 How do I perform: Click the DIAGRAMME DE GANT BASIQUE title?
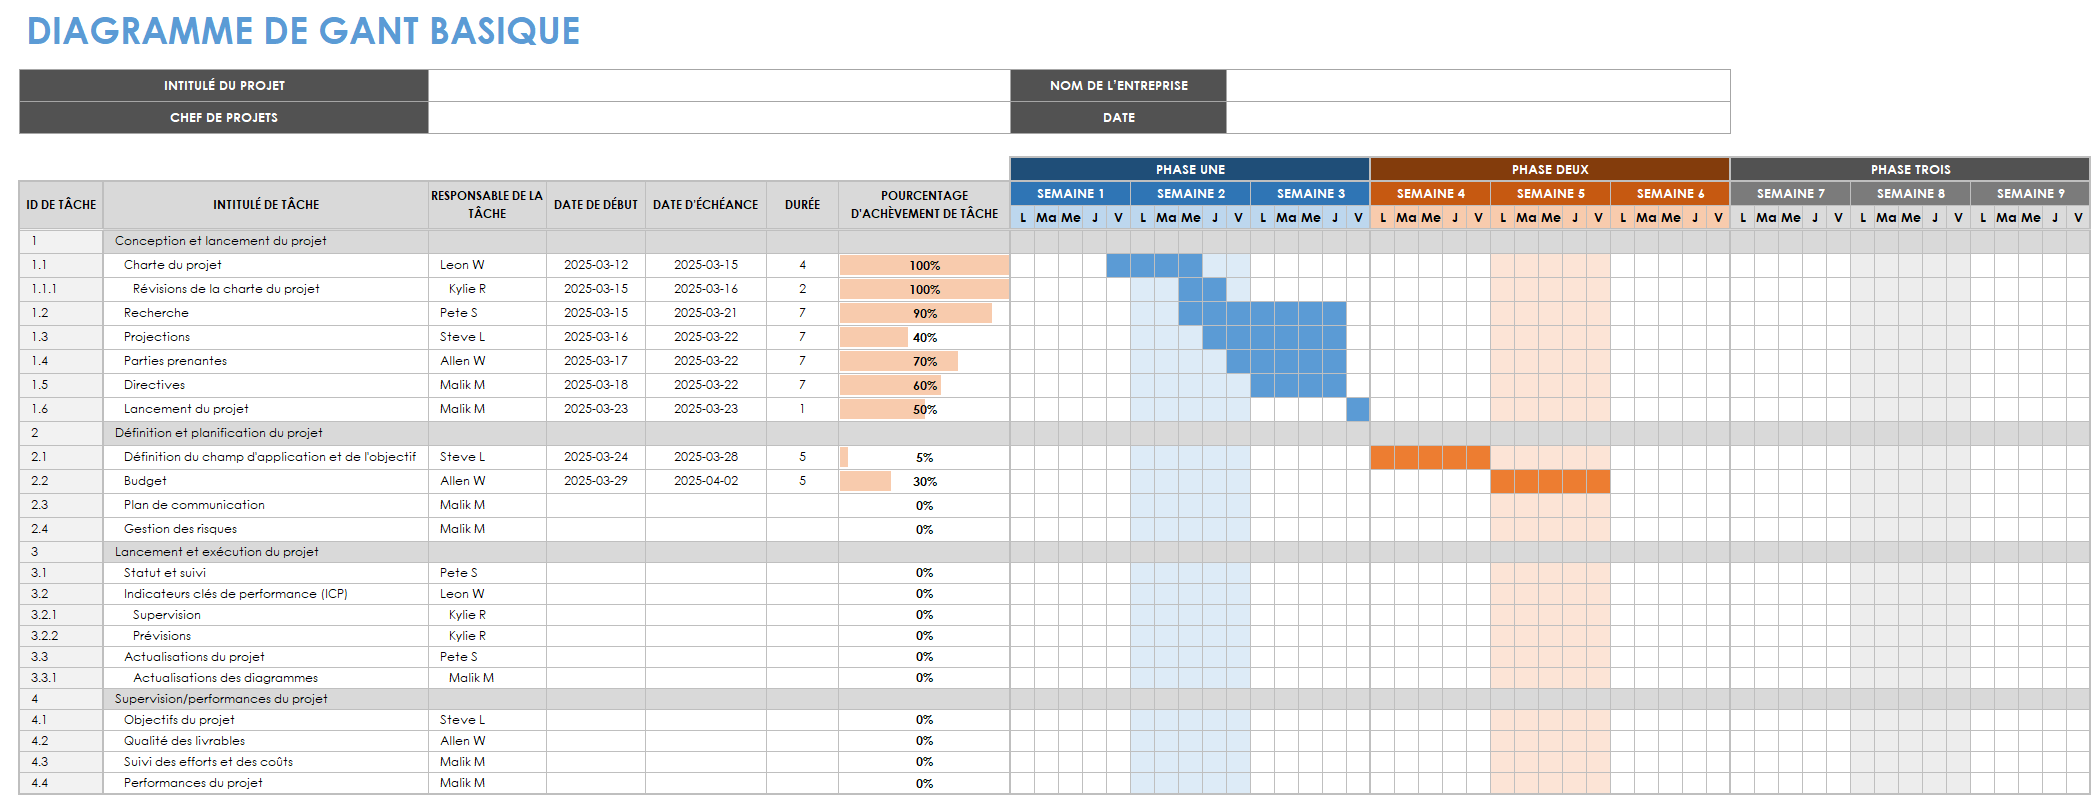coord(303,31)
